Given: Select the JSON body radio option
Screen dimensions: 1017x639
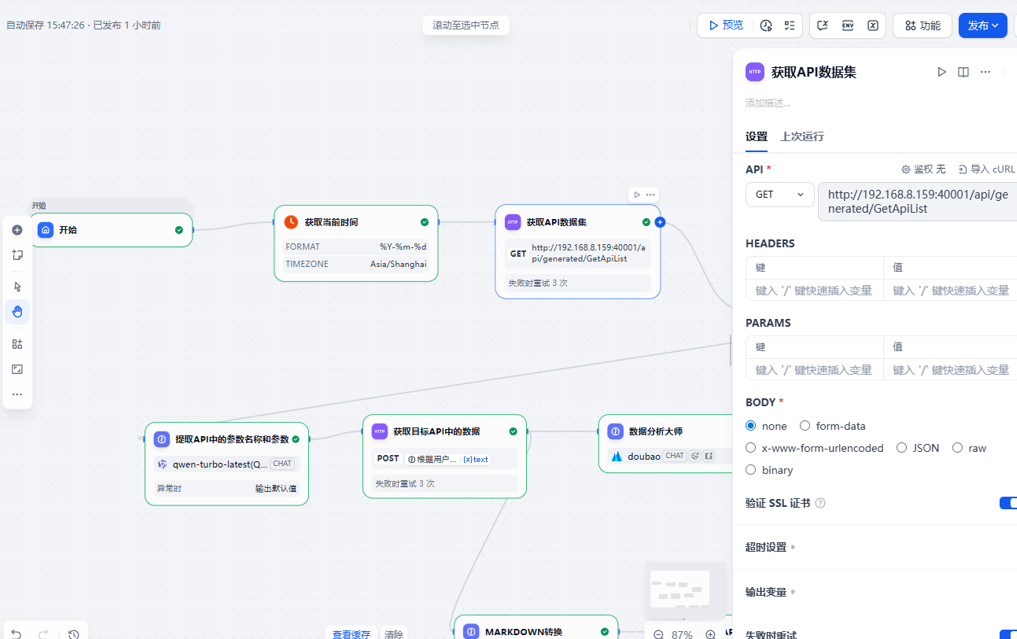Looking at the screenshot, I should [902, 448].
